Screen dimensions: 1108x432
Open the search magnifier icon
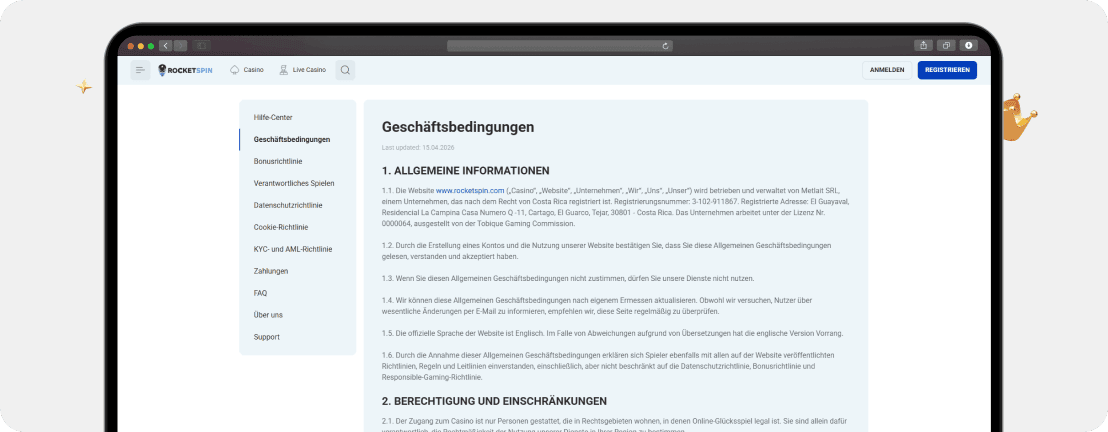tap(345, 70)
